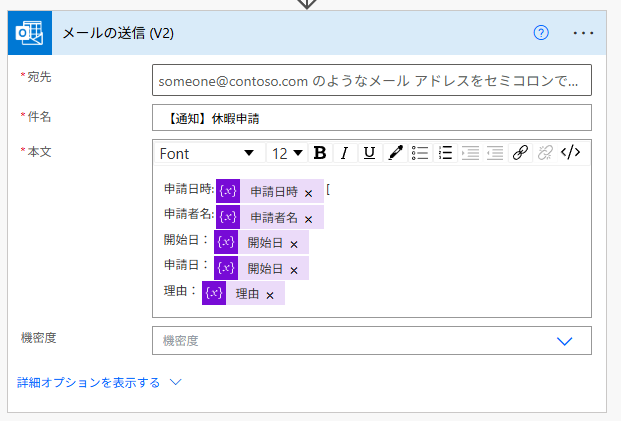This screenshot has width=621, height=421.
Task: Remove the 申請者名 dynamic token
Action: click(x=309, y=219)
